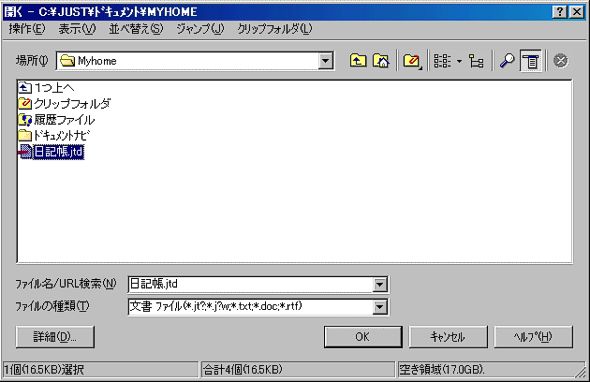
Task: Jump to the home folder icon
Action: [381, 61]
